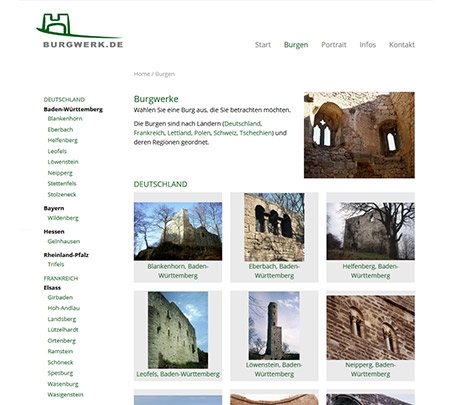Open Wildenberg under Bayern

tap(63, 218)
